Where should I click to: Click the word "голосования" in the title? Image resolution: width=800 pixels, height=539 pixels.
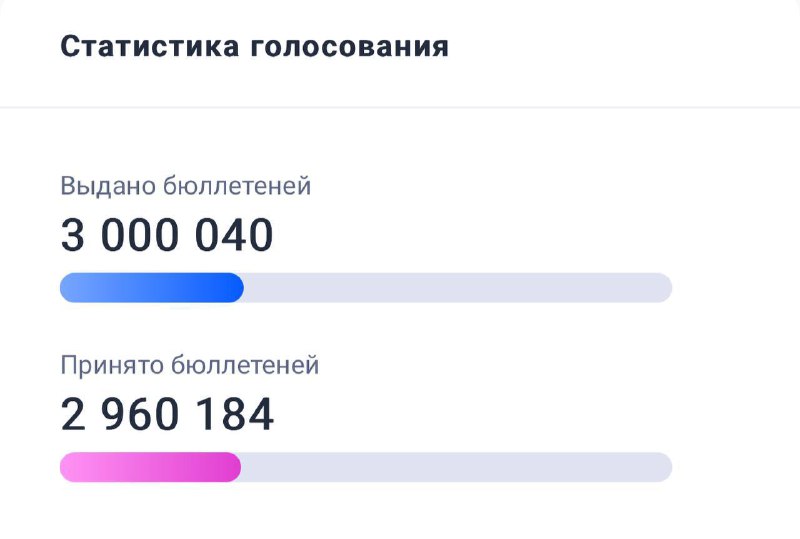(x=349, y=47)
